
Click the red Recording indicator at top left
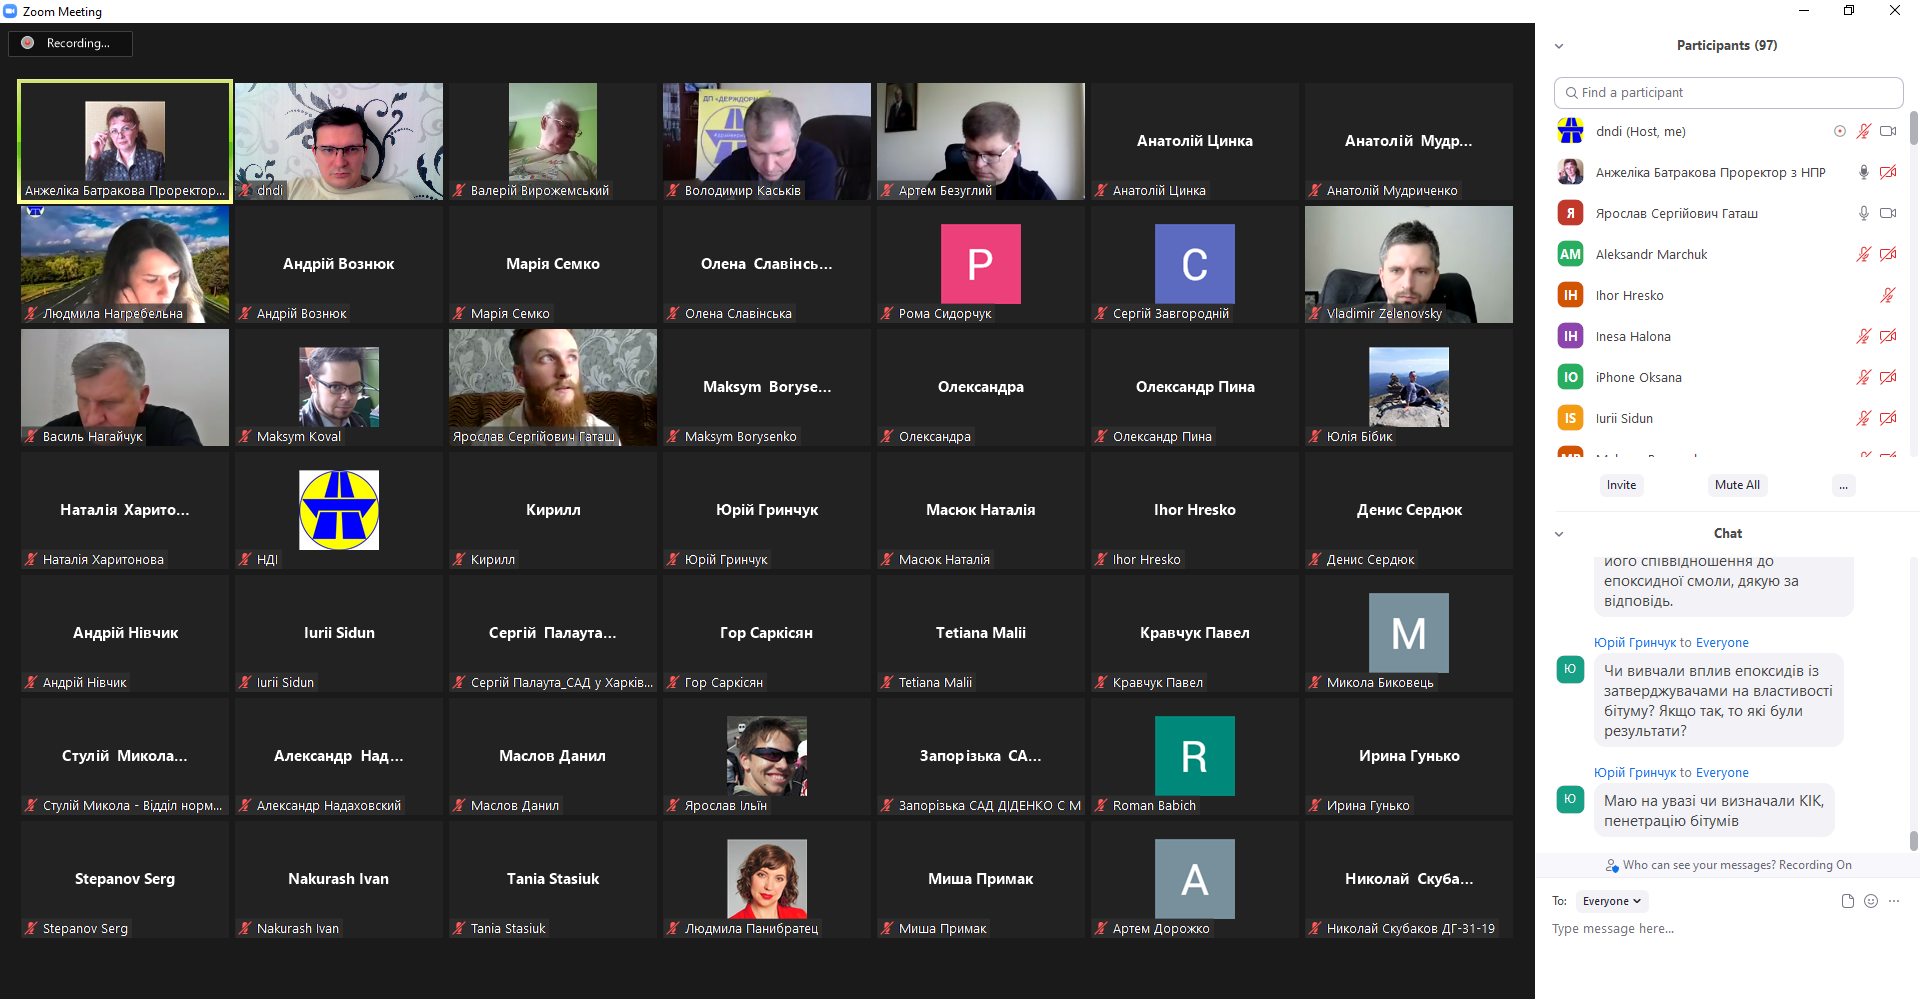coord(28,43)
